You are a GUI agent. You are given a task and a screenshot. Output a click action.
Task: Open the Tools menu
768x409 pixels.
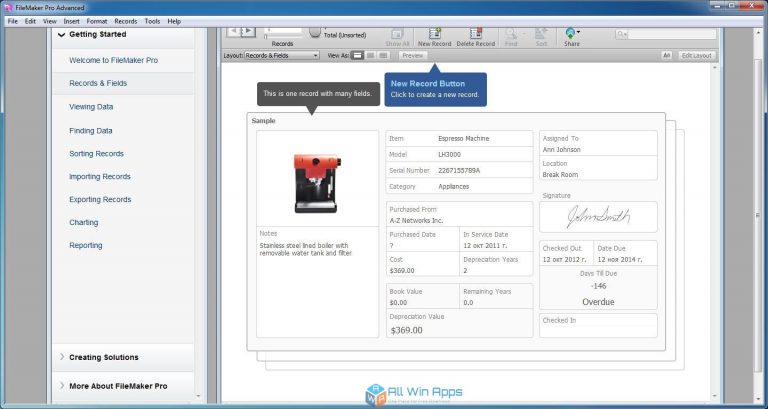tap(152, 22)
